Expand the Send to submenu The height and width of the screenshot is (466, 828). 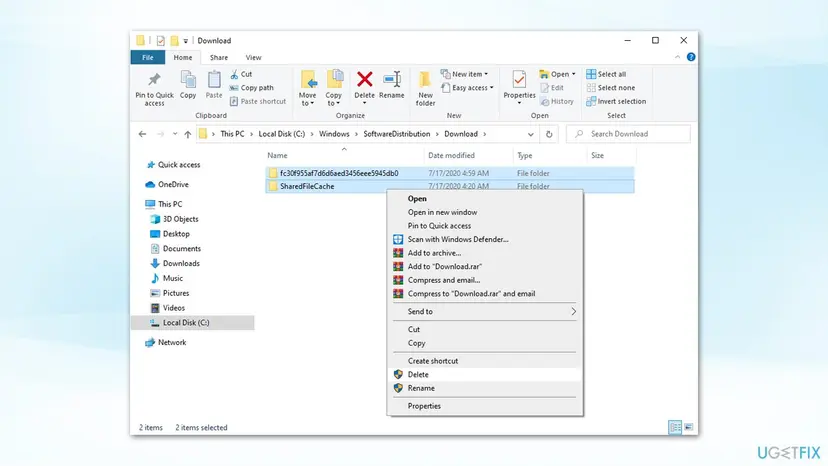485,312
